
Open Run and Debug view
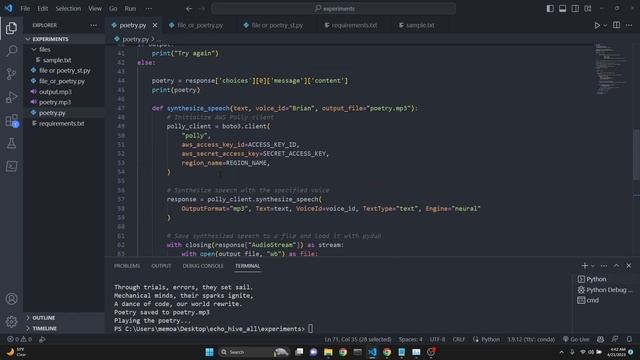(11, 97)
